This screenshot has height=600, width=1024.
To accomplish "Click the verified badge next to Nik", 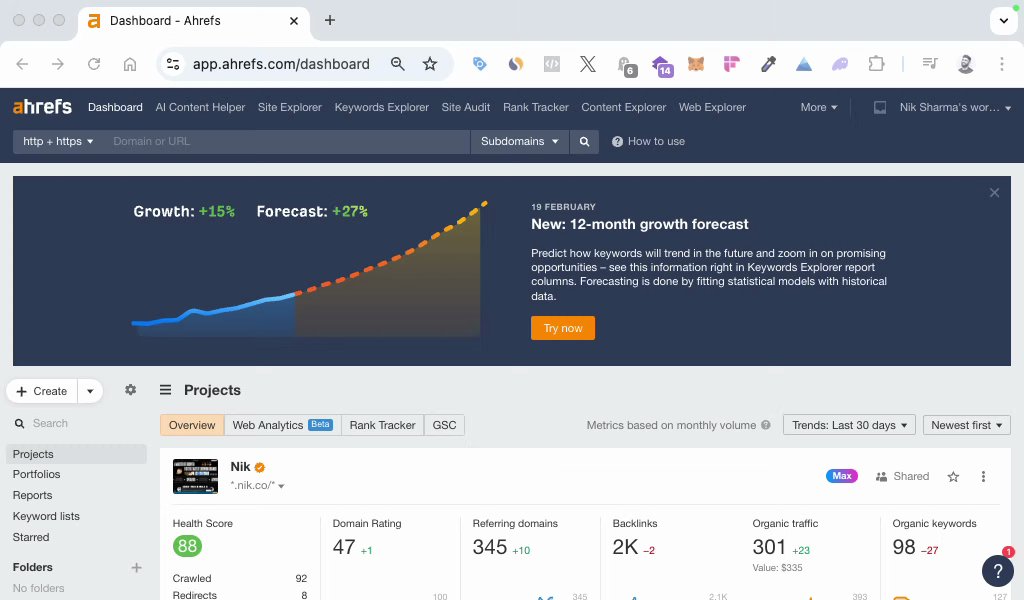I will click(259, 467).
